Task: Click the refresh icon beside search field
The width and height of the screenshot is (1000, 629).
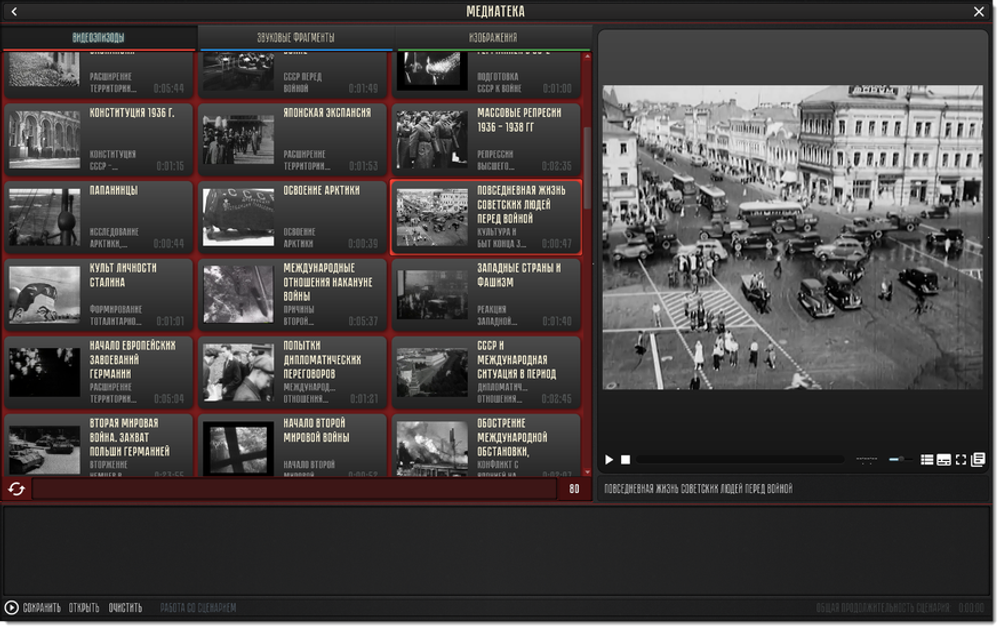Action: 16,489
